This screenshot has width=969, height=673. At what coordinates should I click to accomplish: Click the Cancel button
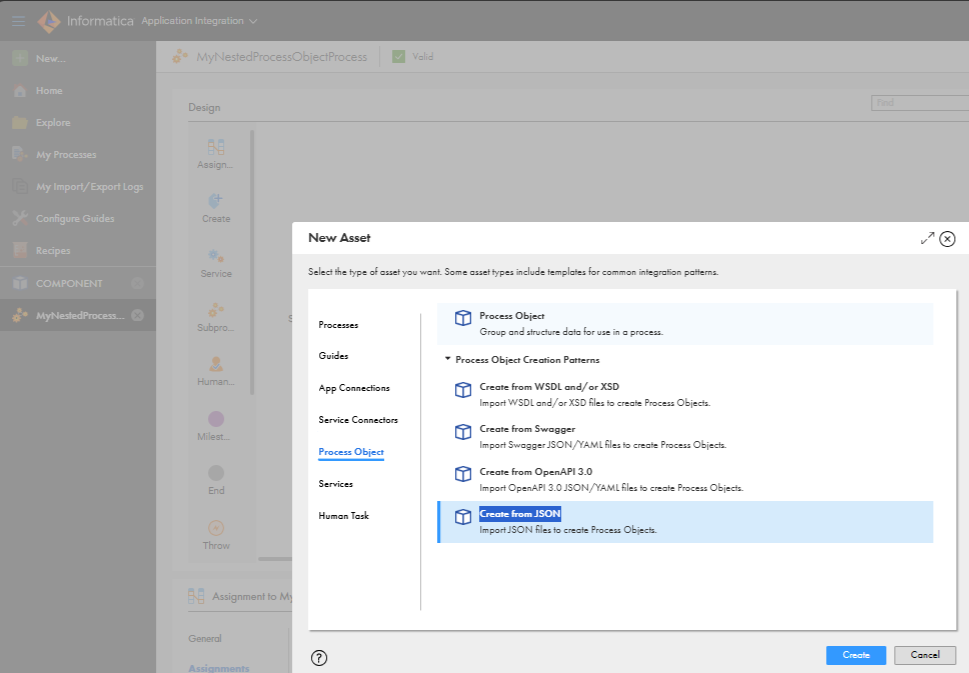click(925, 655)
